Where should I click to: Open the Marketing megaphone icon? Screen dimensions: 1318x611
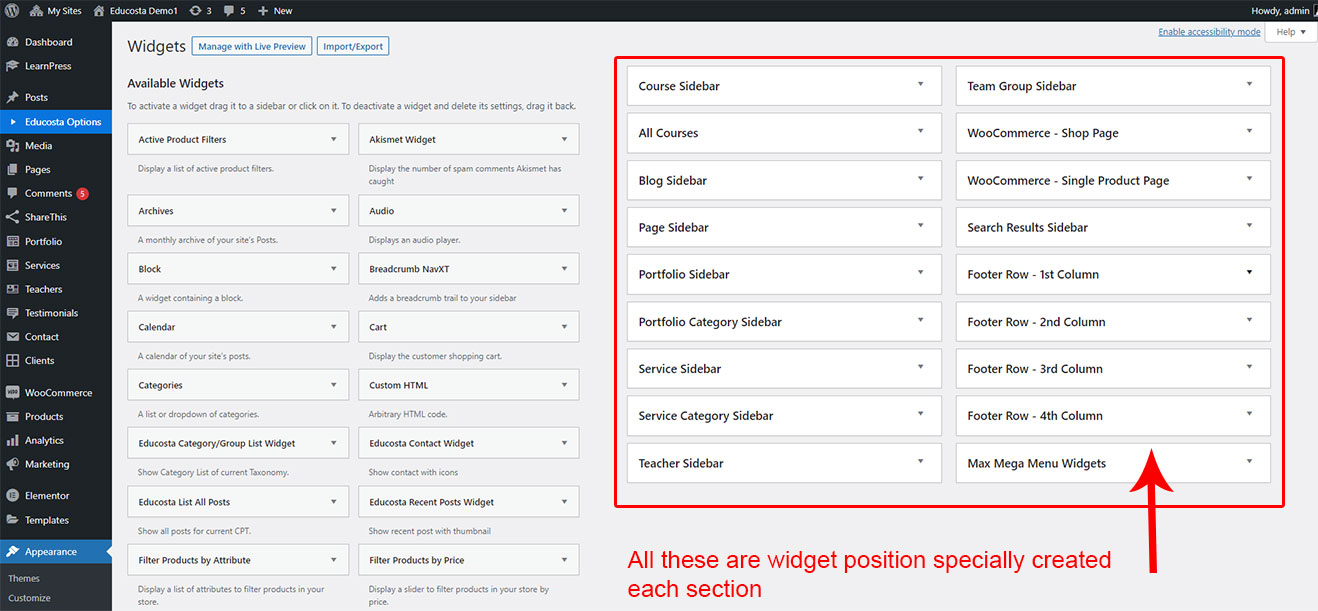click(12, 465)
